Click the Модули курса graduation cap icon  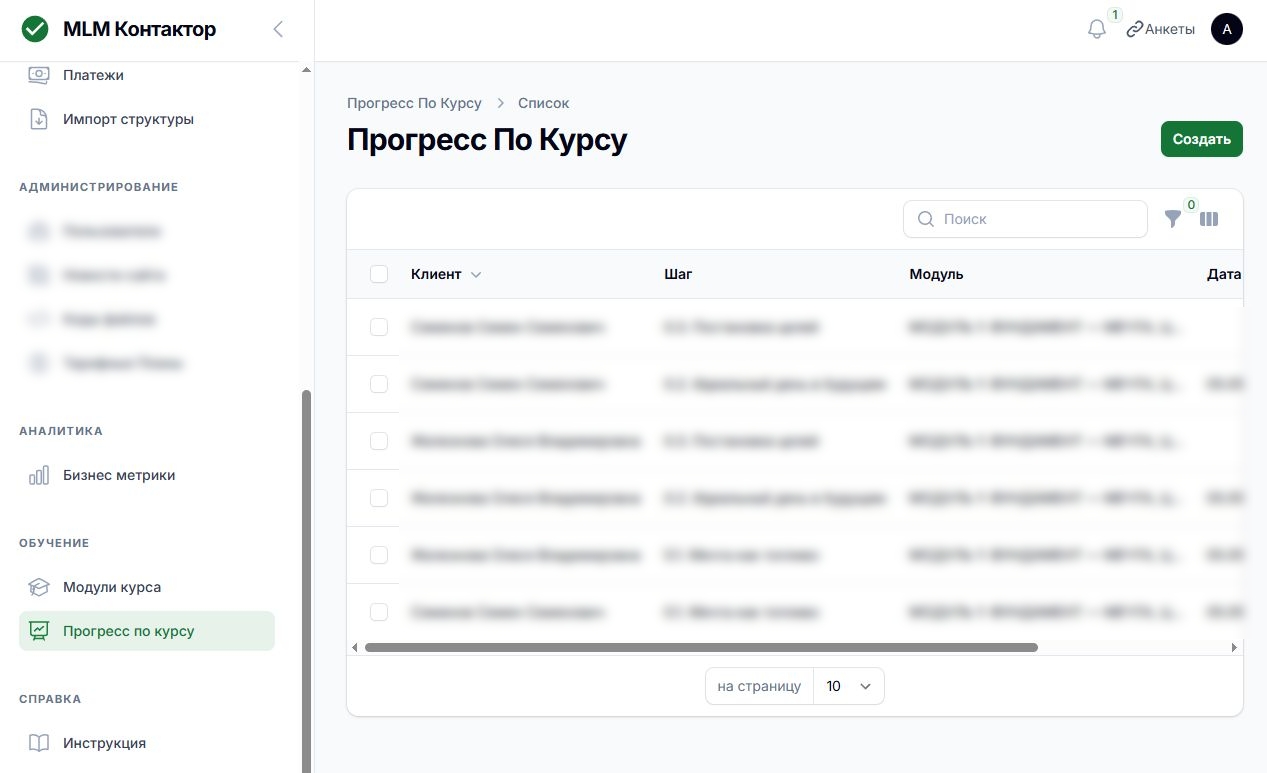pos(39,587)
